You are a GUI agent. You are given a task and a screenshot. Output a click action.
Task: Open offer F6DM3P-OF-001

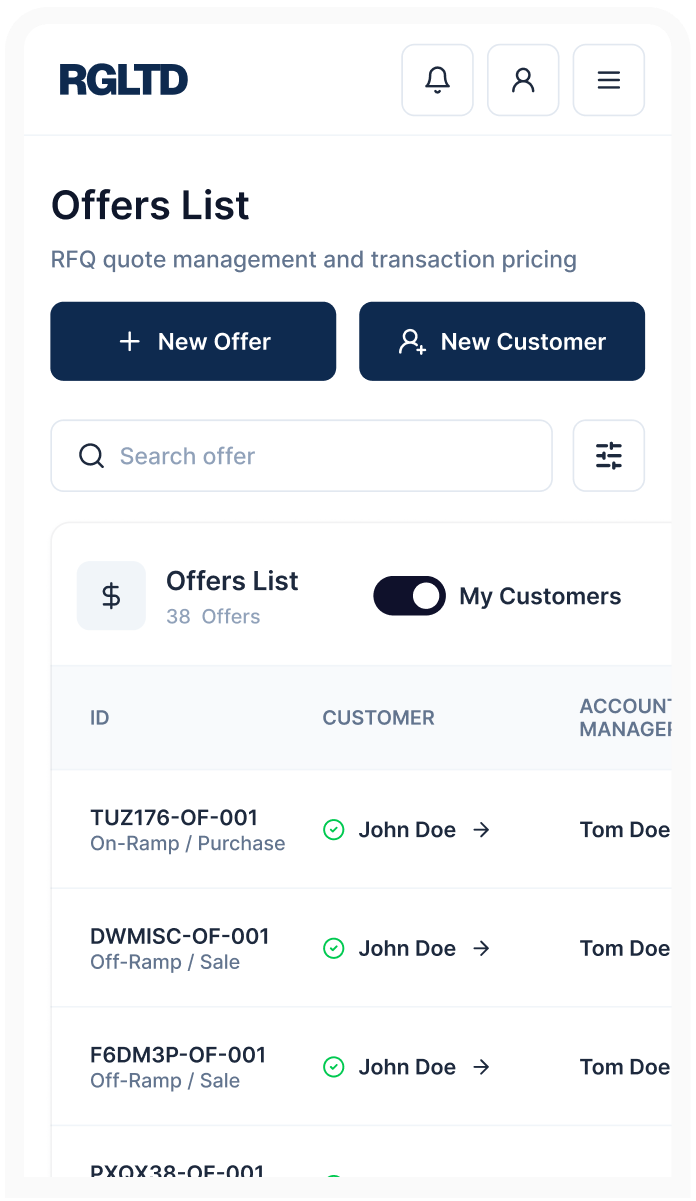178,1055
